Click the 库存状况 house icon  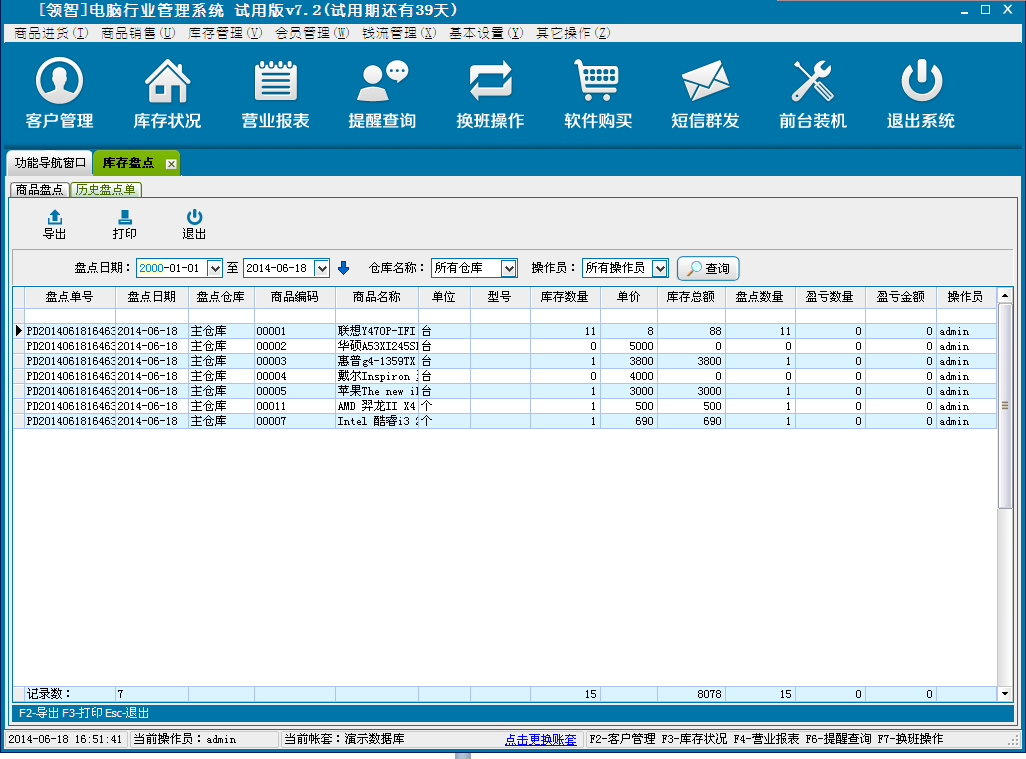point(167,82)
